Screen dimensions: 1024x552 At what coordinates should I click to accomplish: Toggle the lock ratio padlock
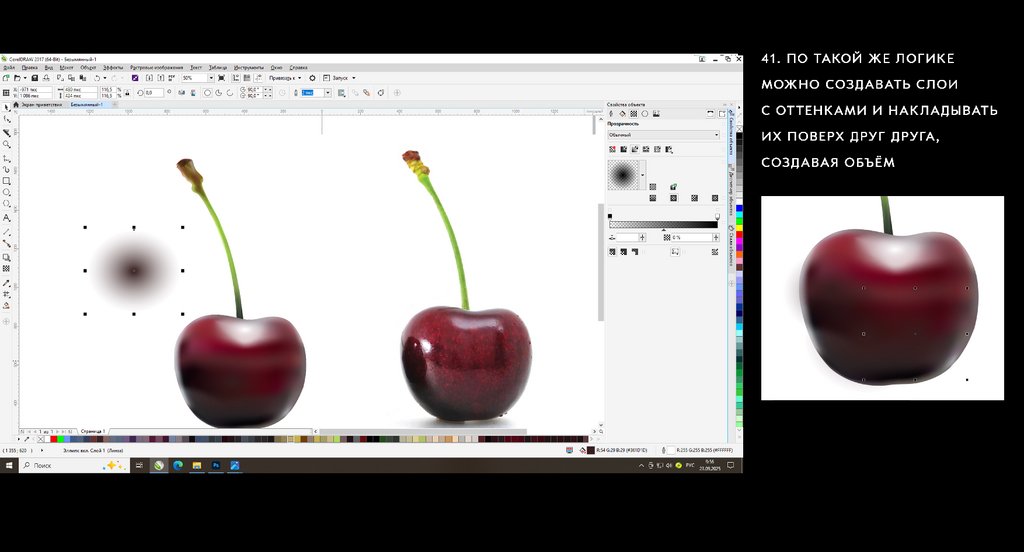pyautogui.click(x=127, y=93)
